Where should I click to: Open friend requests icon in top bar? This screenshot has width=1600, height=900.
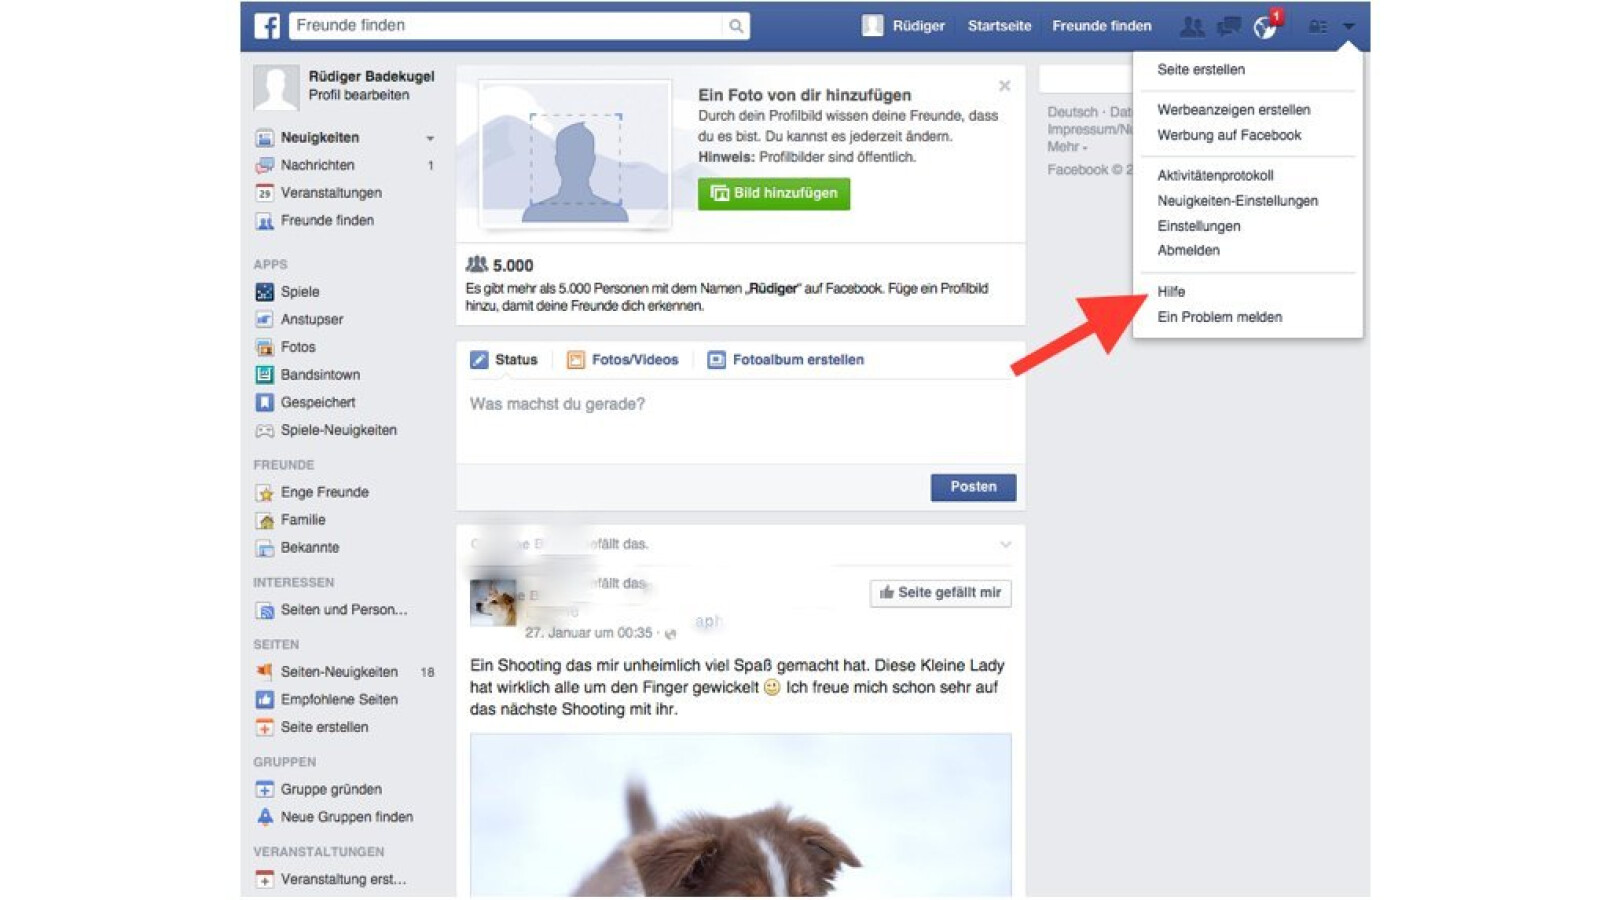[x=1191, y=27]
